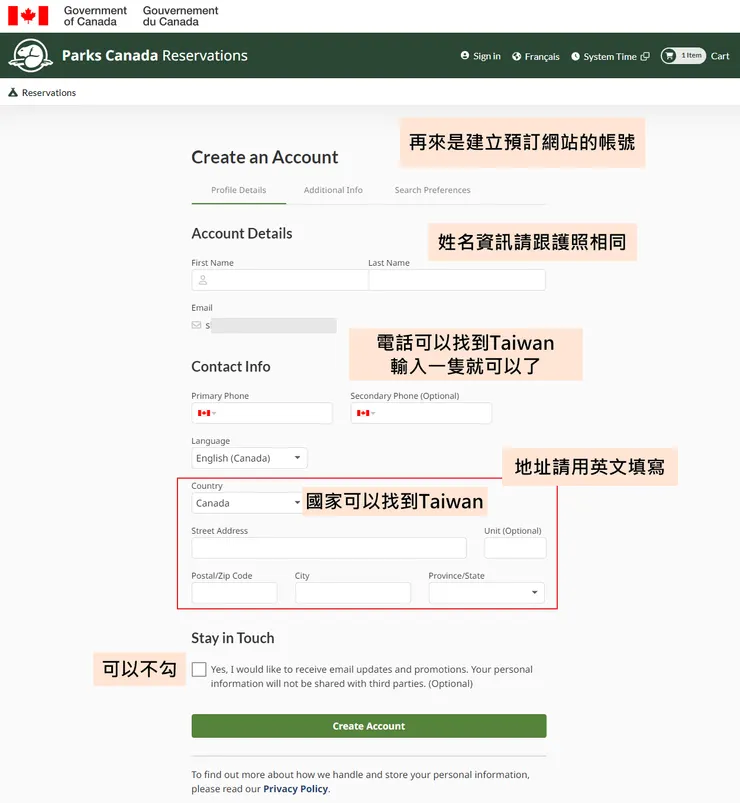Switch to the Search Preferences tab
The image size is (740, 803).
(x=432, y=190)
